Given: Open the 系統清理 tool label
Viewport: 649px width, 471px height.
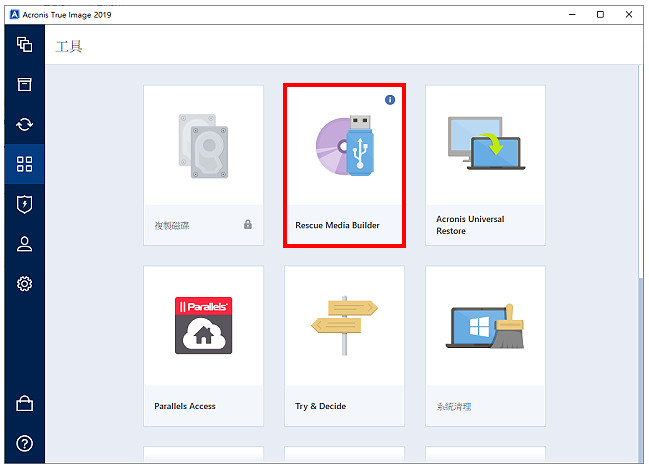Looking at the screenshot, I should click(454, 406).
